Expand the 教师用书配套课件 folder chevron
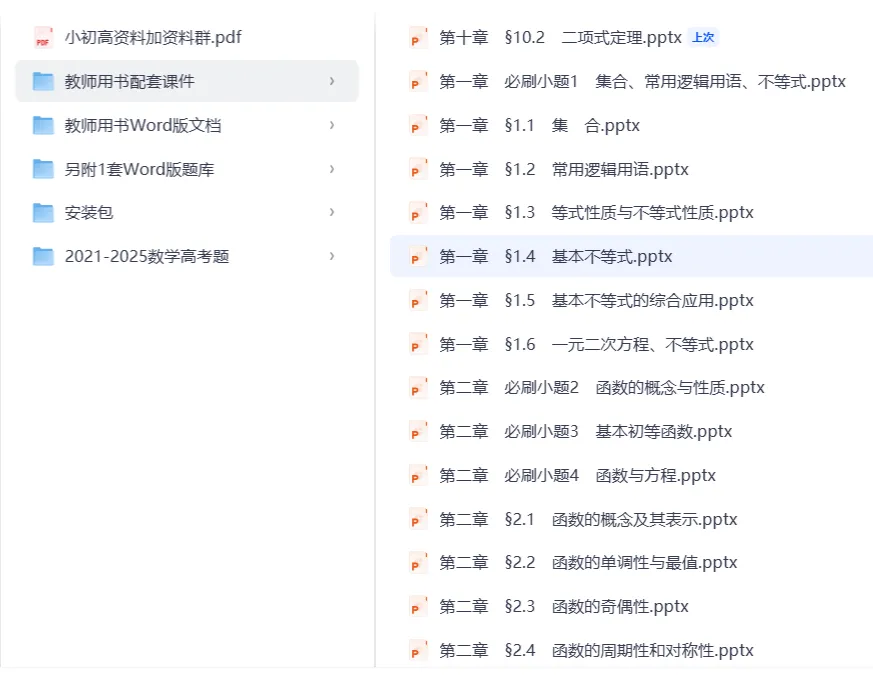 (x=332, y=81)
